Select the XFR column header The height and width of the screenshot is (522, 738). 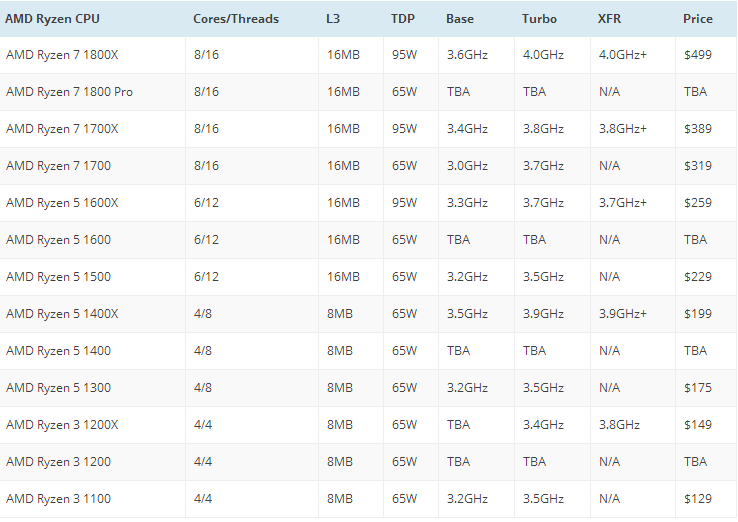[x=609, y=19]
